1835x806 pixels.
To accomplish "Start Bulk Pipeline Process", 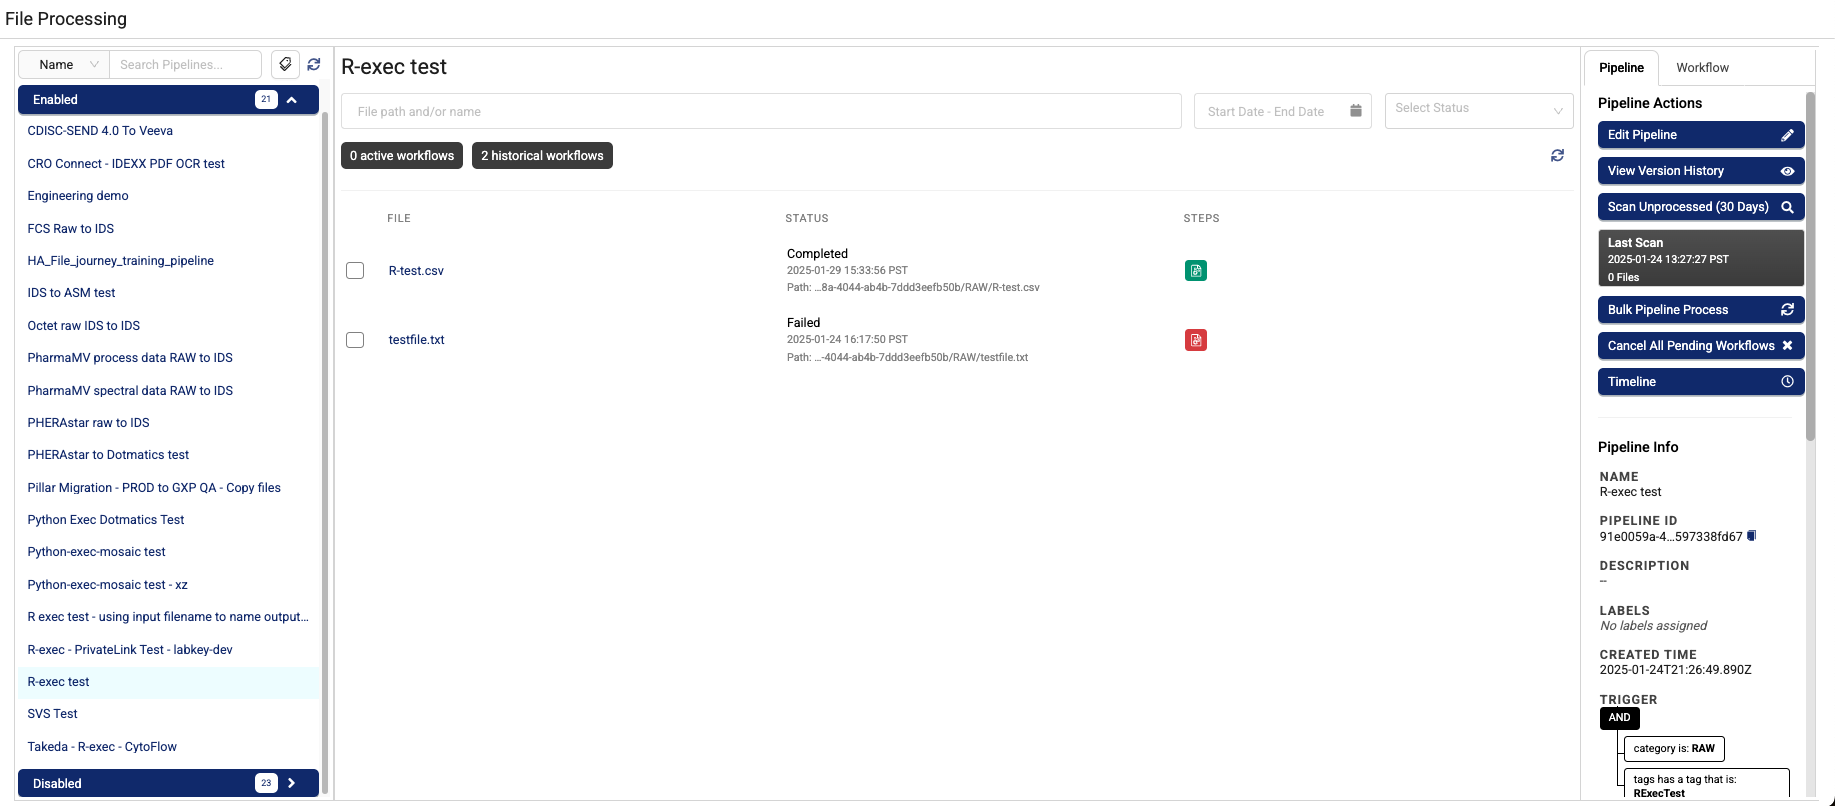I will [1700, 310].
